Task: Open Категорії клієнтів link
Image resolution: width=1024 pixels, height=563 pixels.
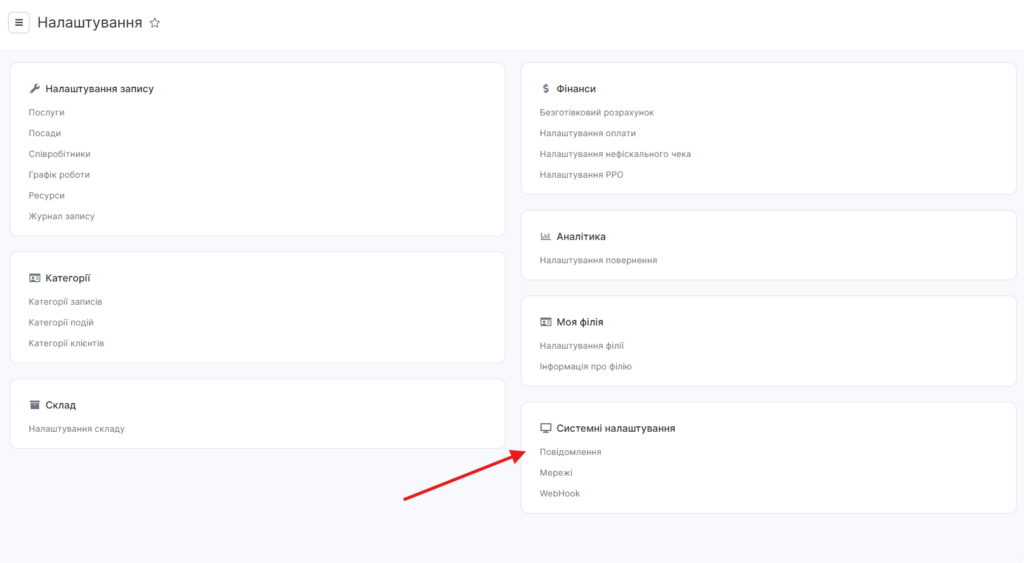Action: (66, 343)
